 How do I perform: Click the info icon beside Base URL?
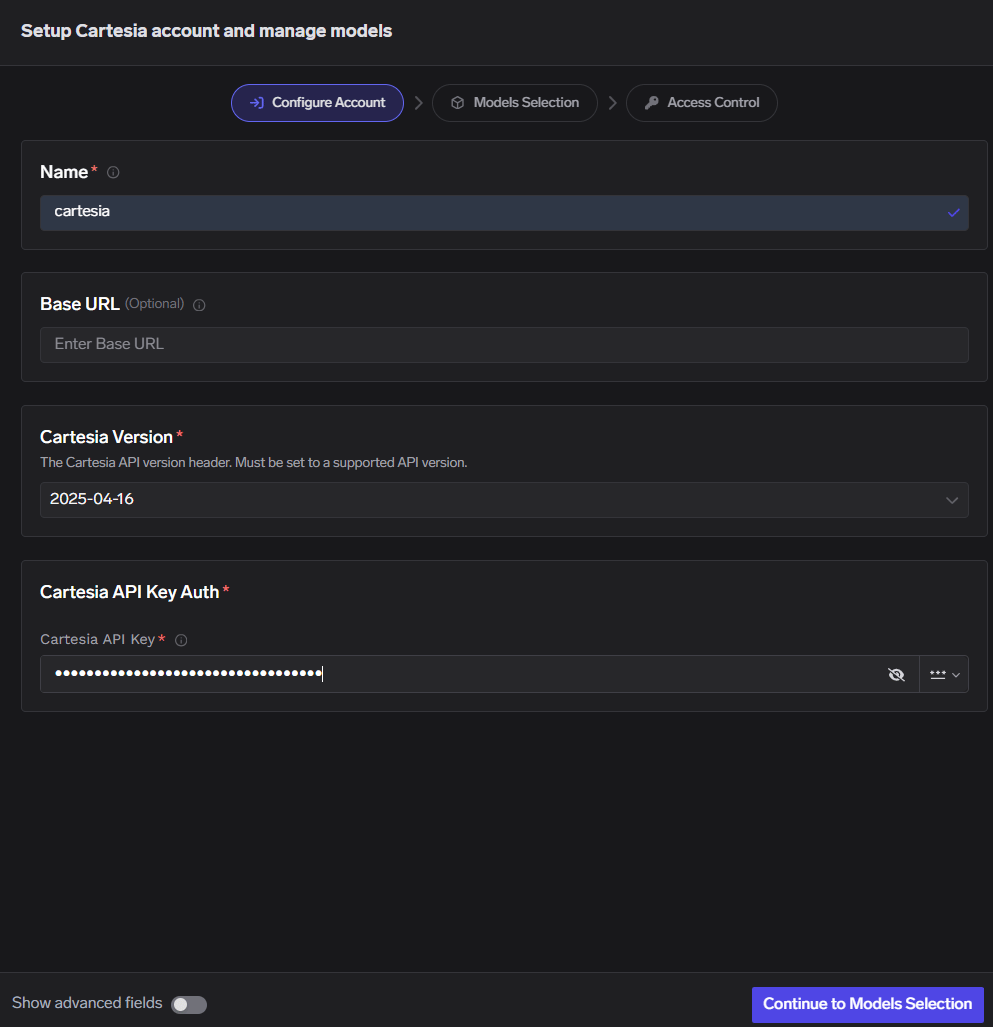[x=199, y=305]
